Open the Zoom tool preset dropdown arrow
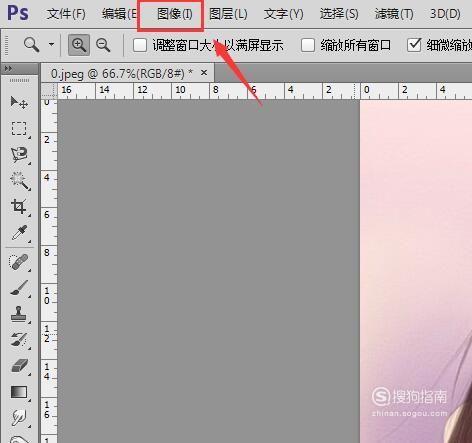Viewport: 472px width, 443px height. click(x=51, y=44)
